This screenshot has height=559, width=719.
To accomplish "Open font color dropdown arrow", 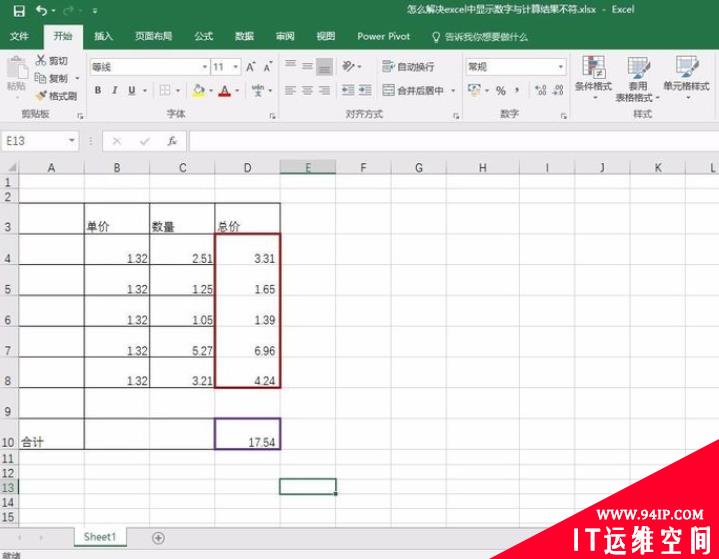I will (237, 90).
